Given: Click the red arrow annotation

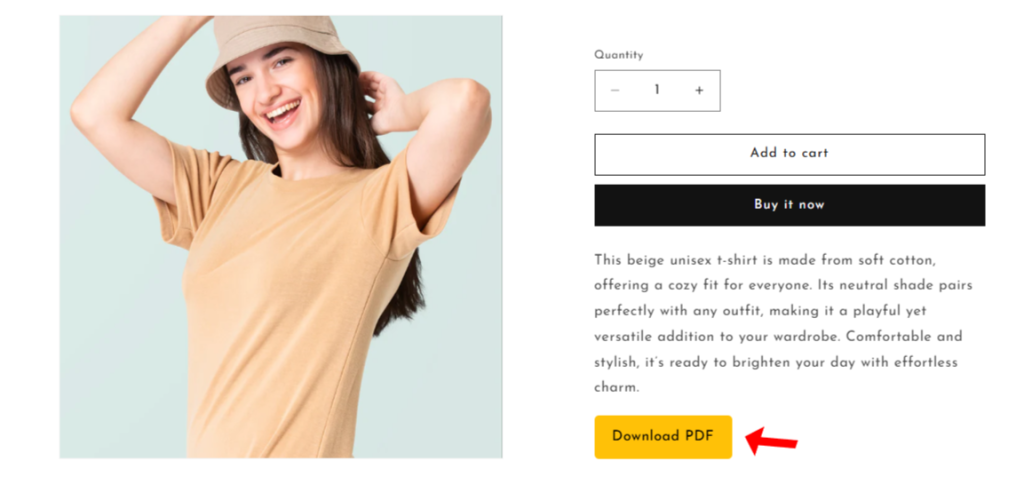Looking at the screenshot, I should (771, 441).
